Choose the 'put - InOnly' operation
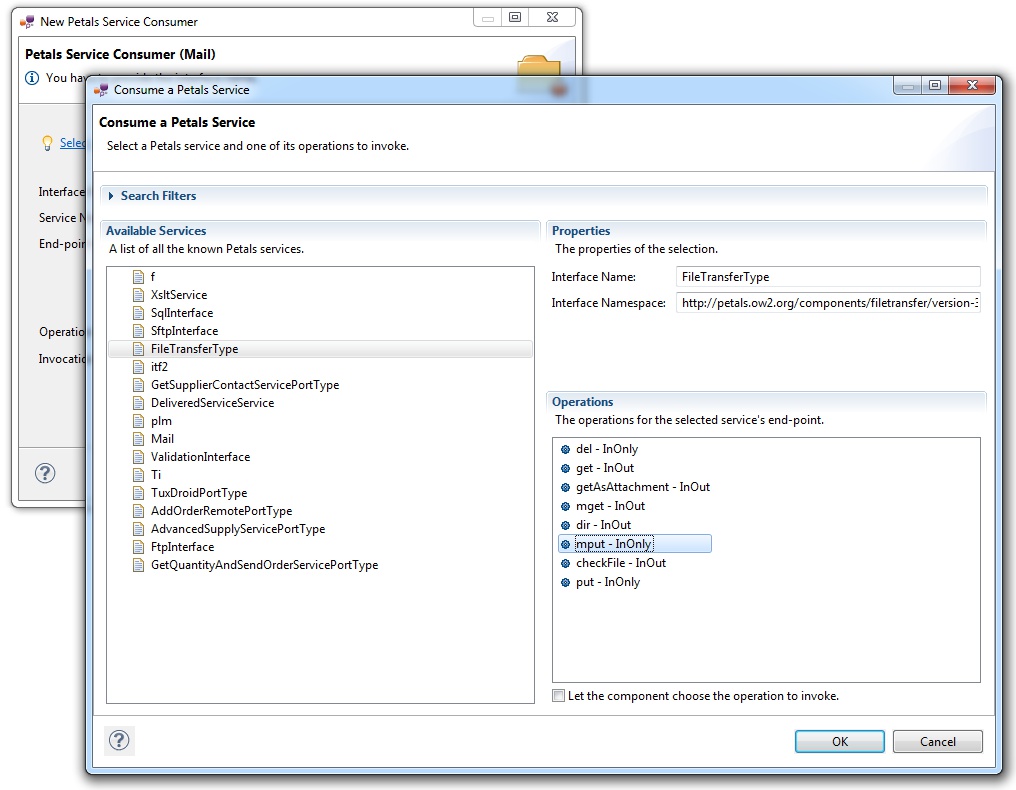Screen dimensions: 1016x790 (607, 582)
